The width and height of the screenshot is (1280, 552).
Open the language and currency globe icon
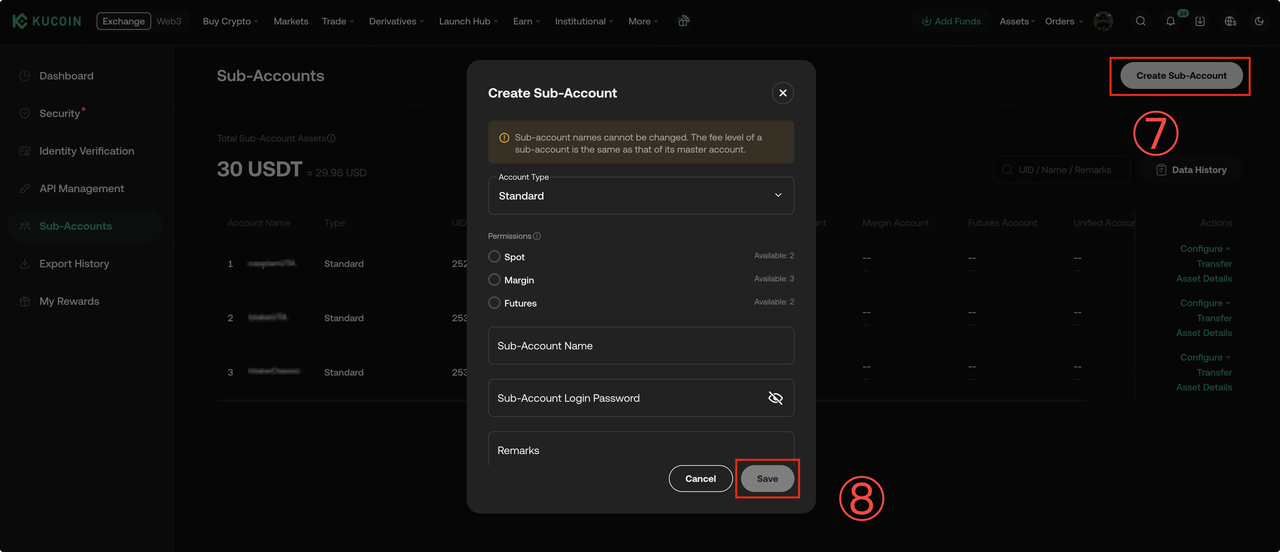[1230, 21]
